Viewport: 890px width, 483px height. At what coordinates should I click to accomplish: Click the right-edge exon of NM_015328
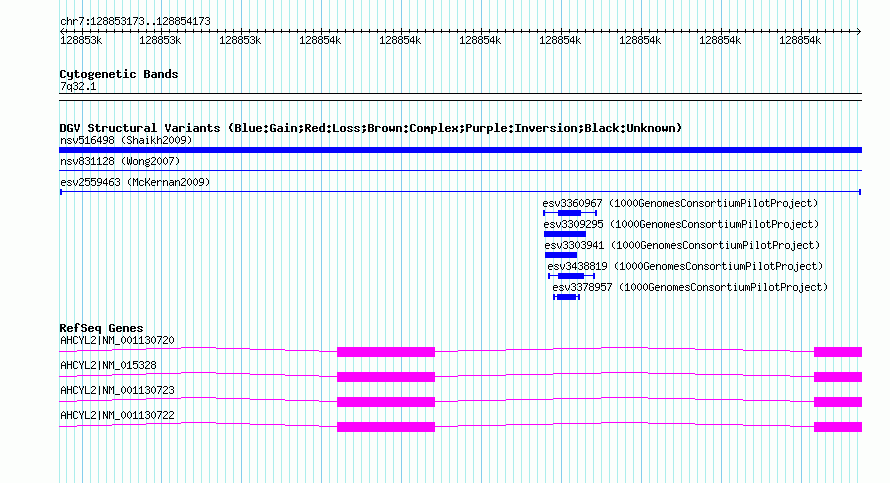pyautogui.click(x=838, y=377)
